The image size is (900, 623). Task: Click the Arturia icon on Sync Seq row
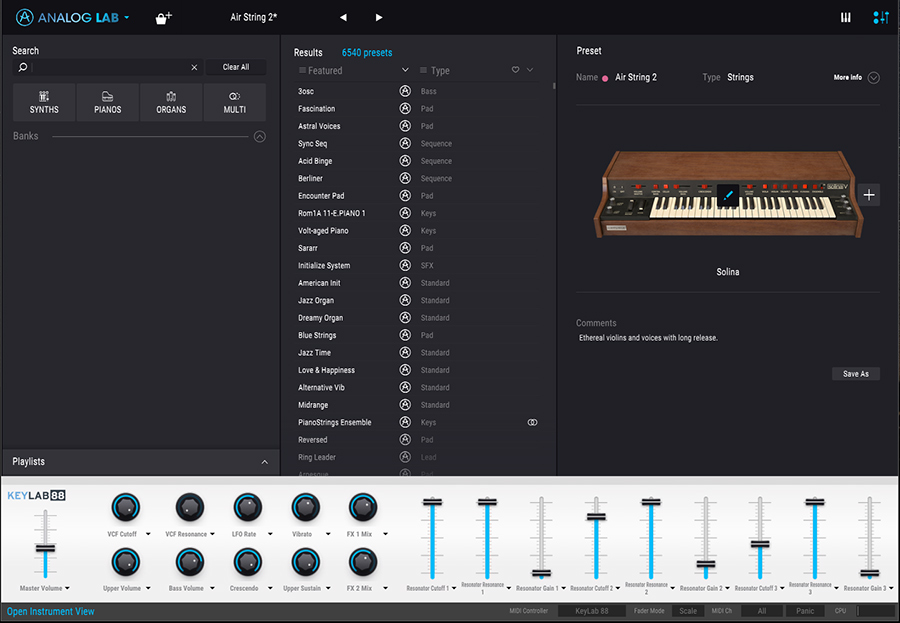[405, 143]
